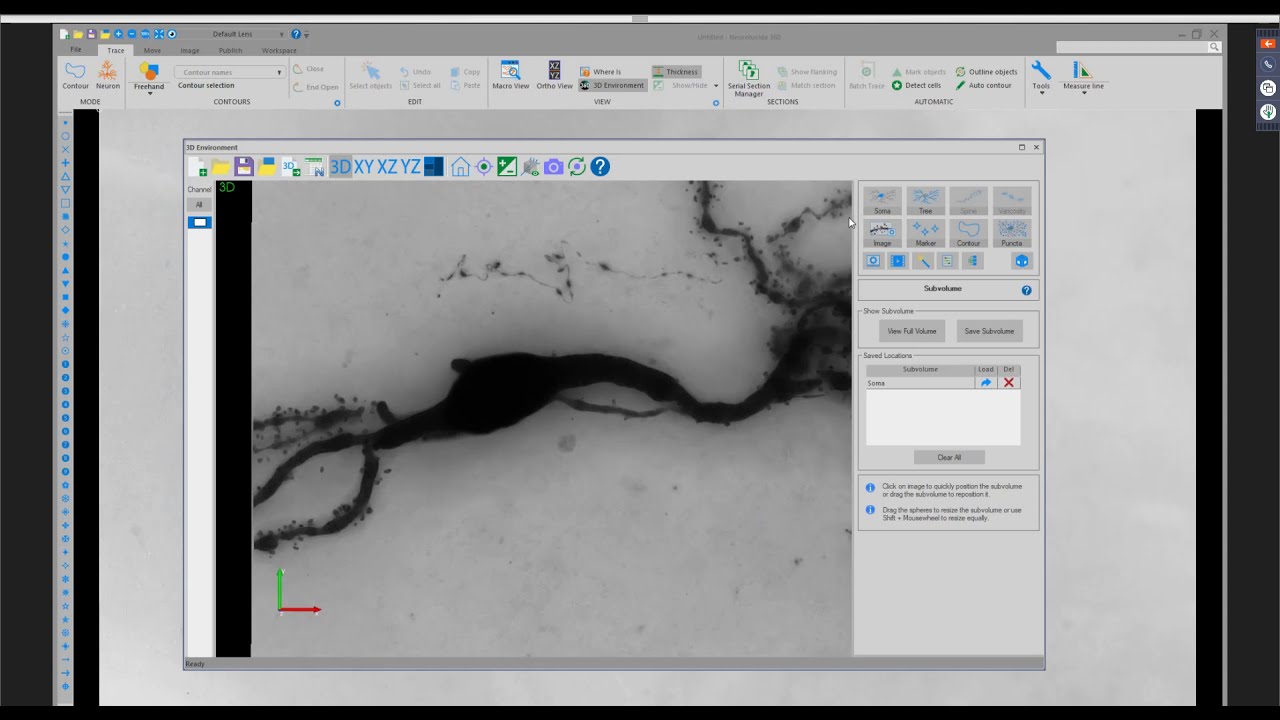Click the main window help icon
This screenshot has height=720, width=1280.
pos(296,34)
